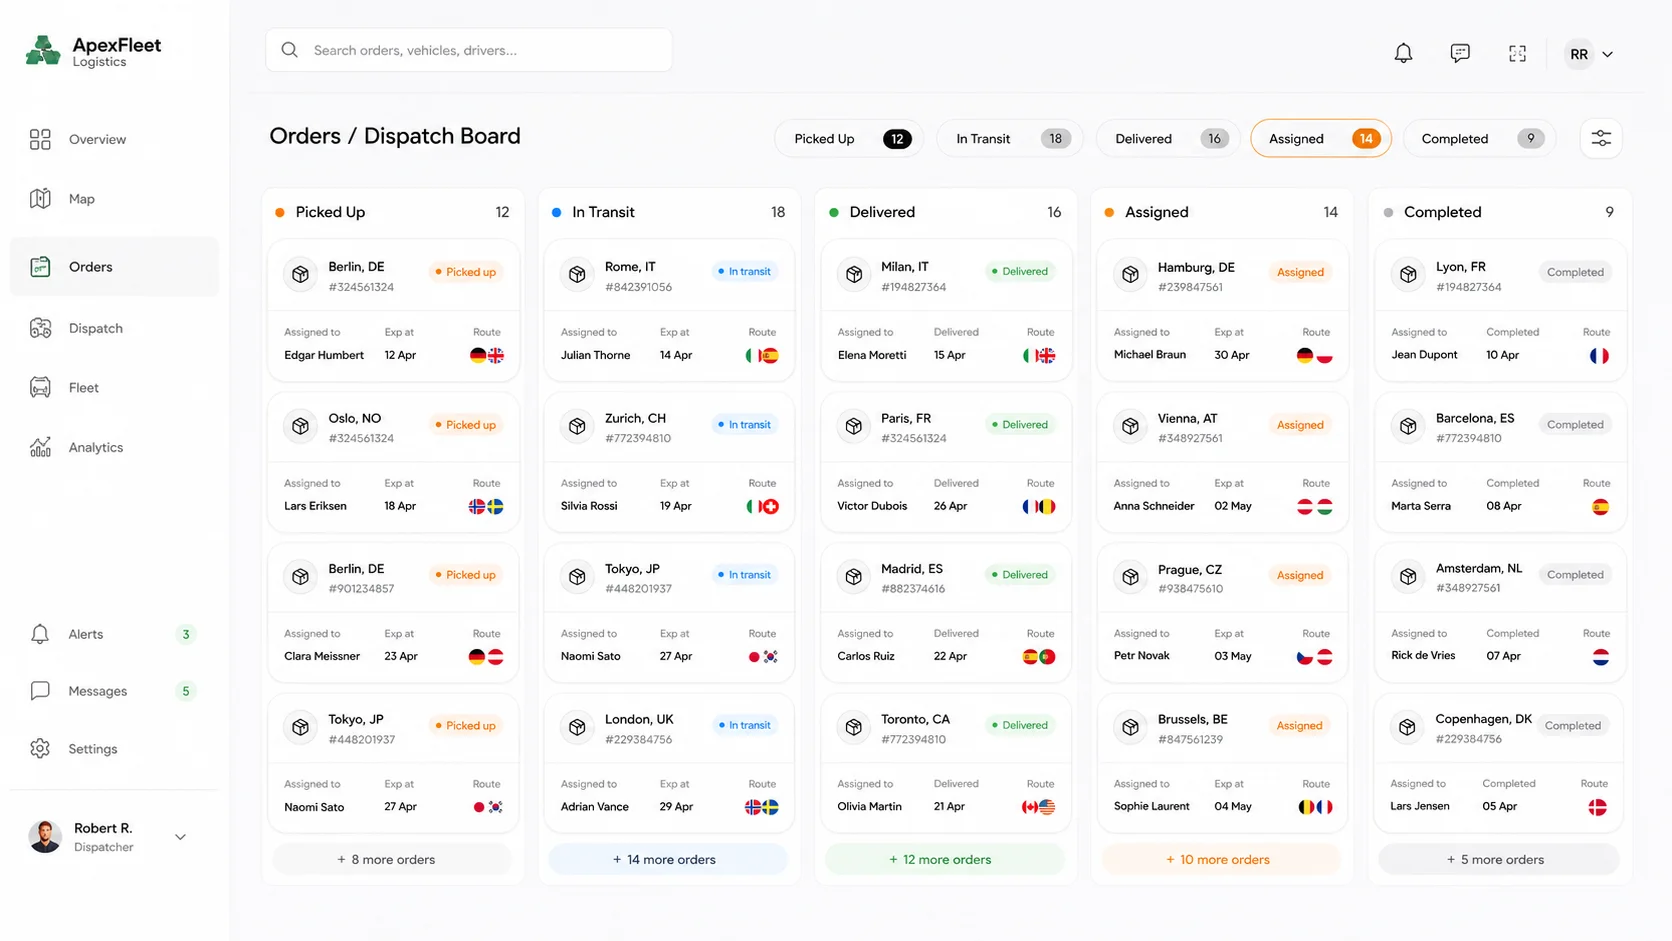Click package icon on Zurich, CH order
Viewport: 1672px width, 941px height.
577,426
